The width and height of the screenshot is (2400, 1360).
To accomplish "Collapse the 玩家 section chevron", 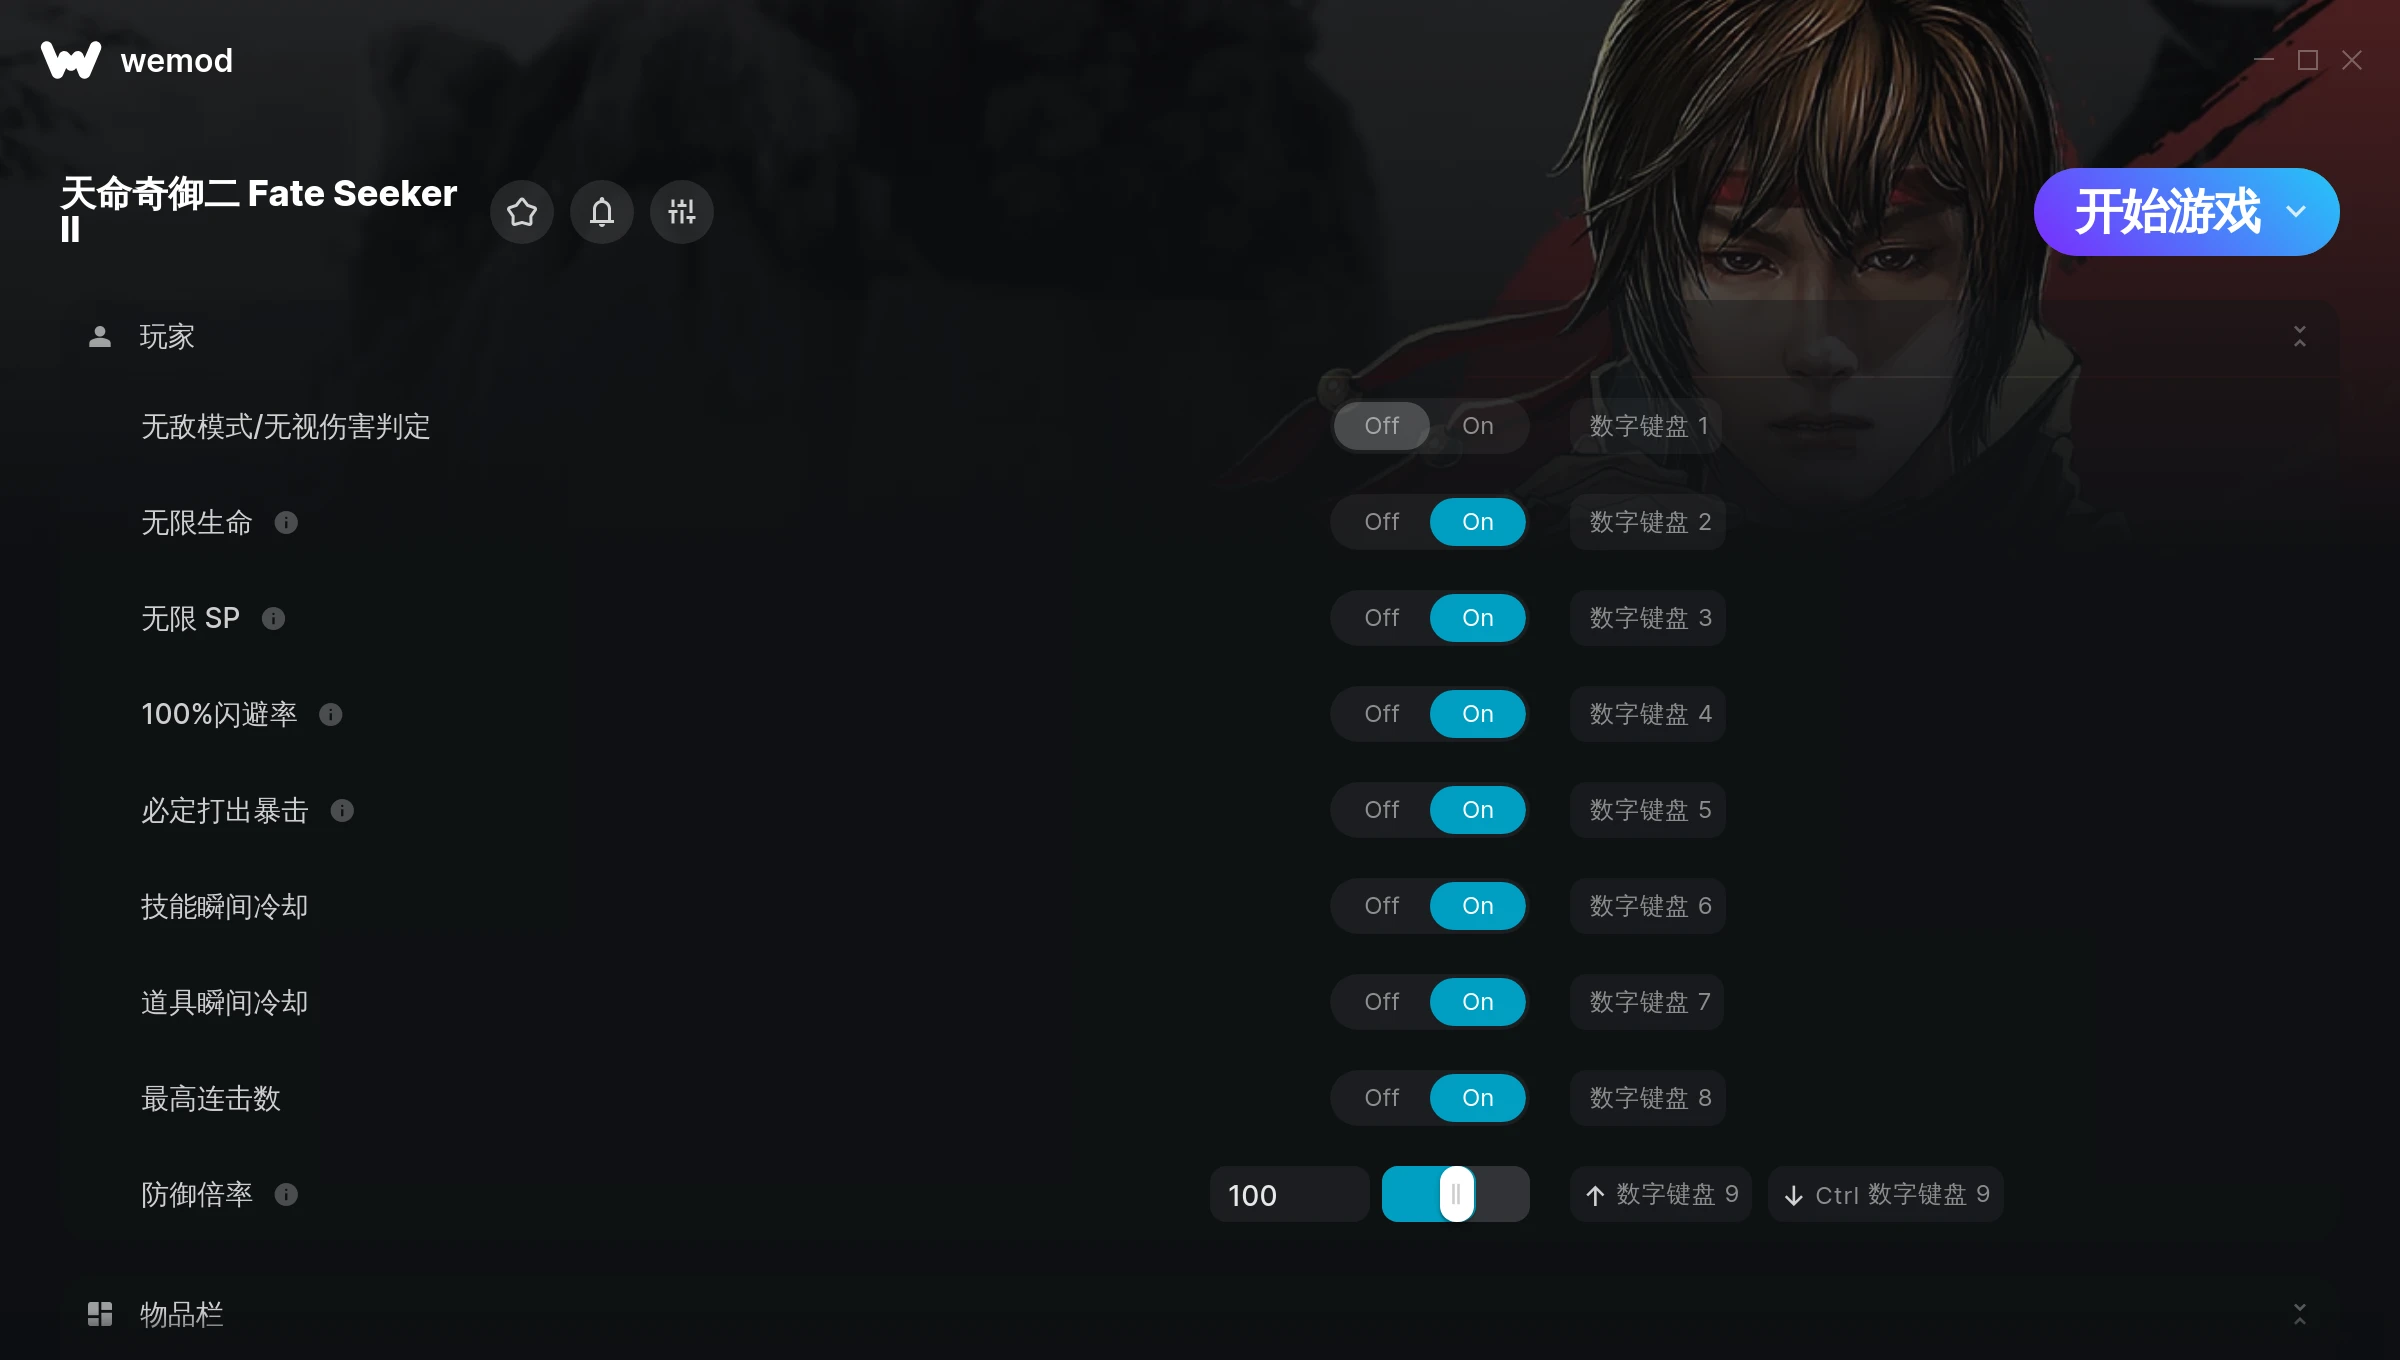I will click(x=2300, y=336).
